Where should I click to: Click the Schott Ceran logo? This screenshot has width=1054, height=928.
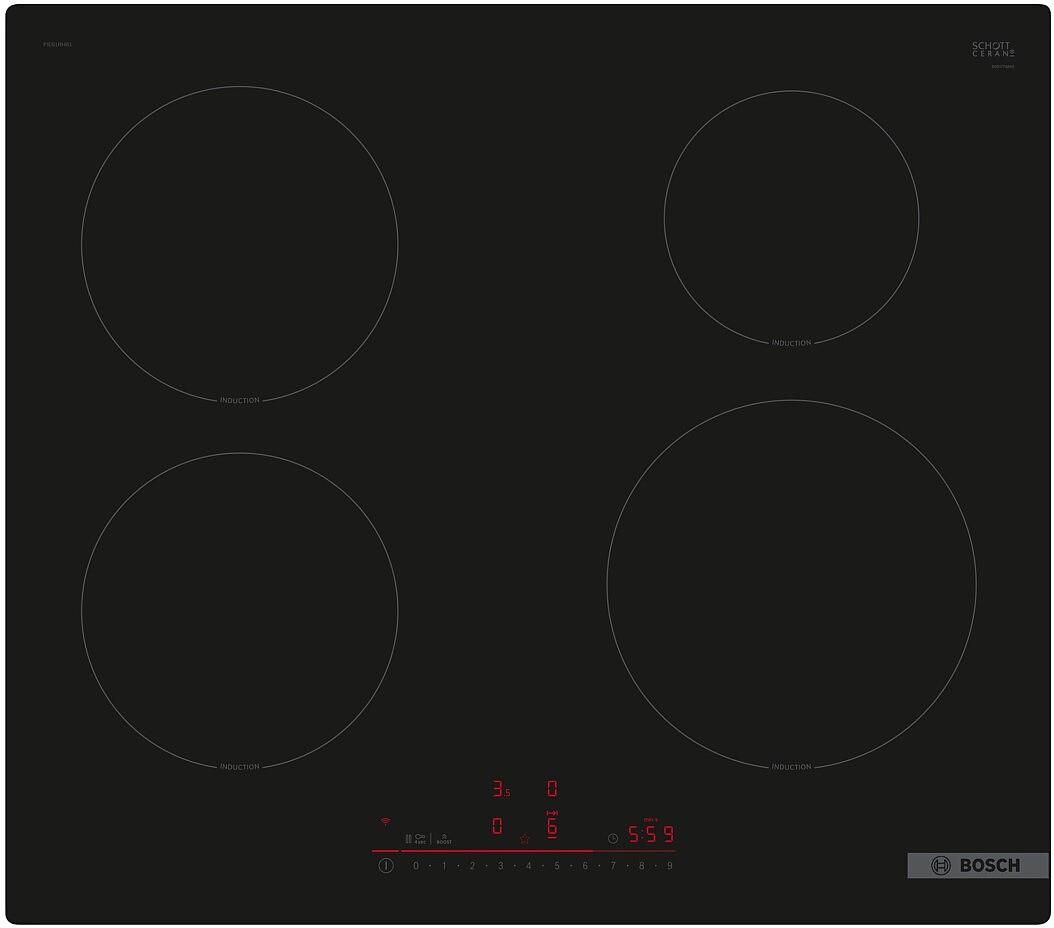(993, 49)
